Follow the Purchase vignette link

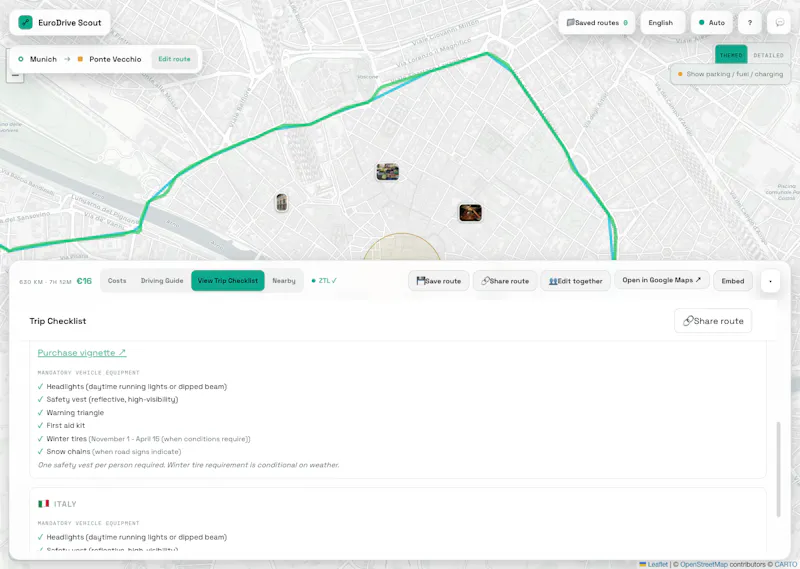(82, 353)
